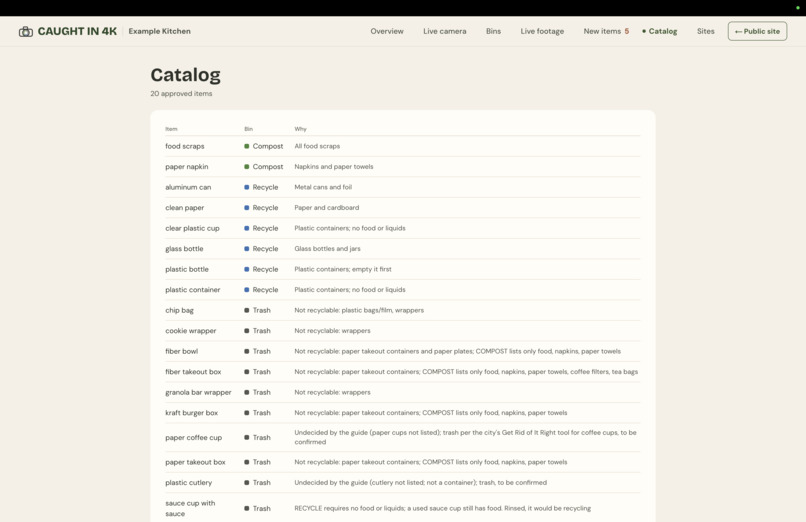Click the 'Napkins and paper towels' reason
This screenshot has width=806, height=522.
click(334, 167)
